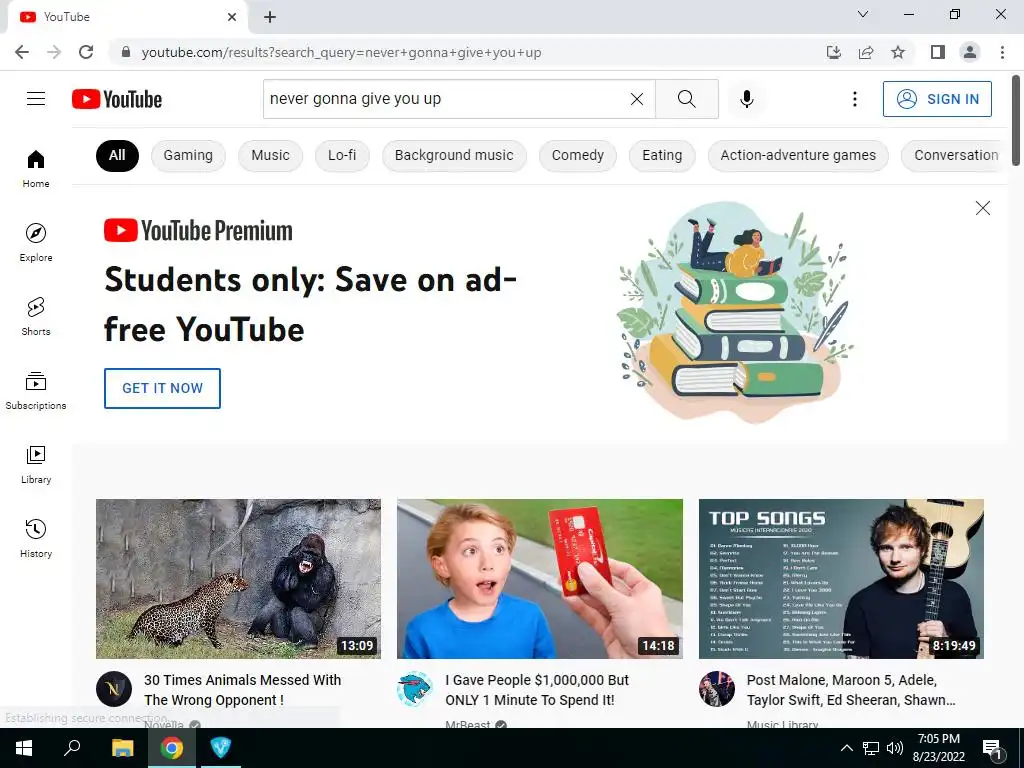Click GET IT NOW button
The image size is (1024, 768).
(x=162, y=388)
